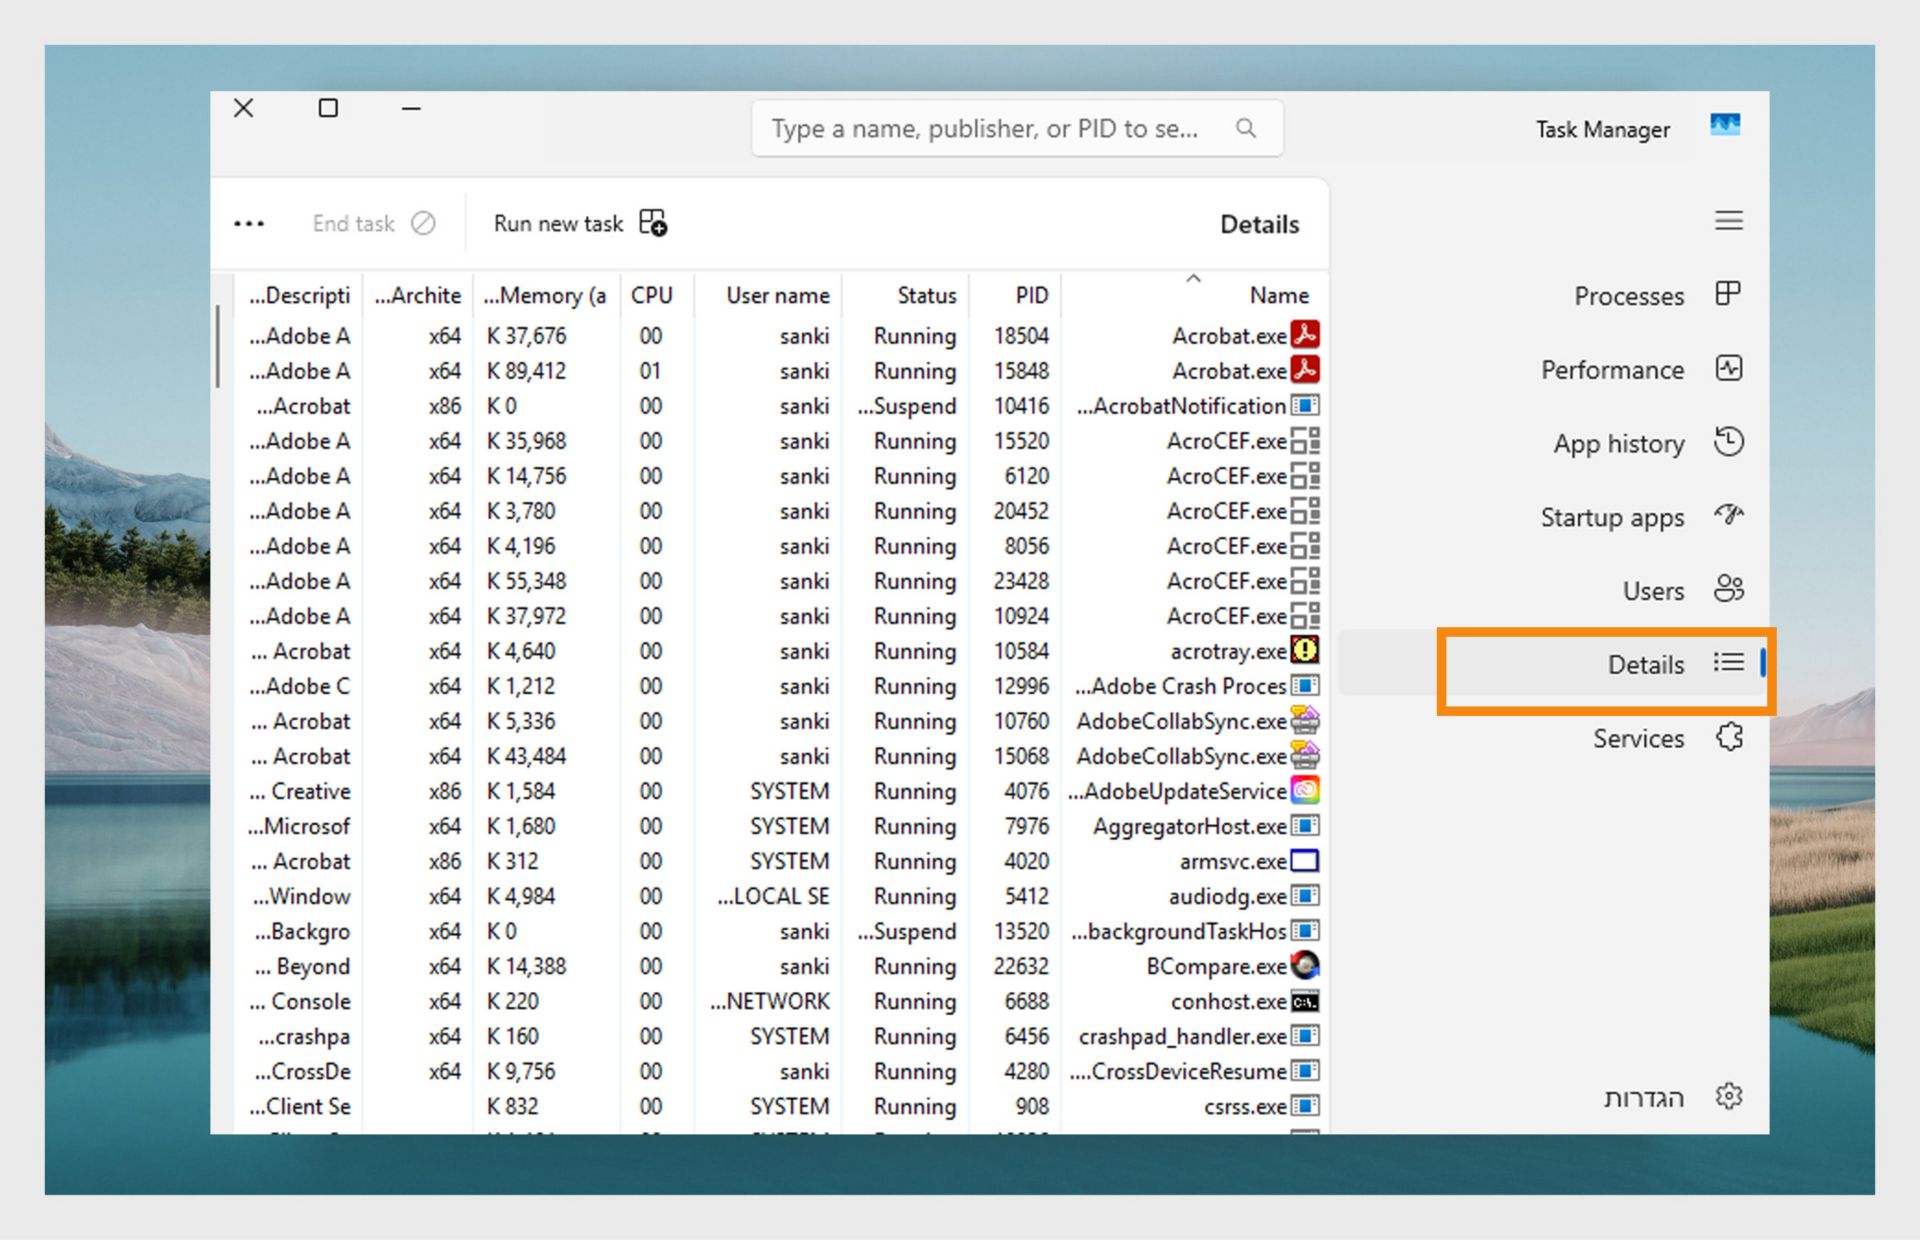Click the magnifier icon in search box
The image size is (1920, 1240).
pyautogui.click(x=1245, y=128)
